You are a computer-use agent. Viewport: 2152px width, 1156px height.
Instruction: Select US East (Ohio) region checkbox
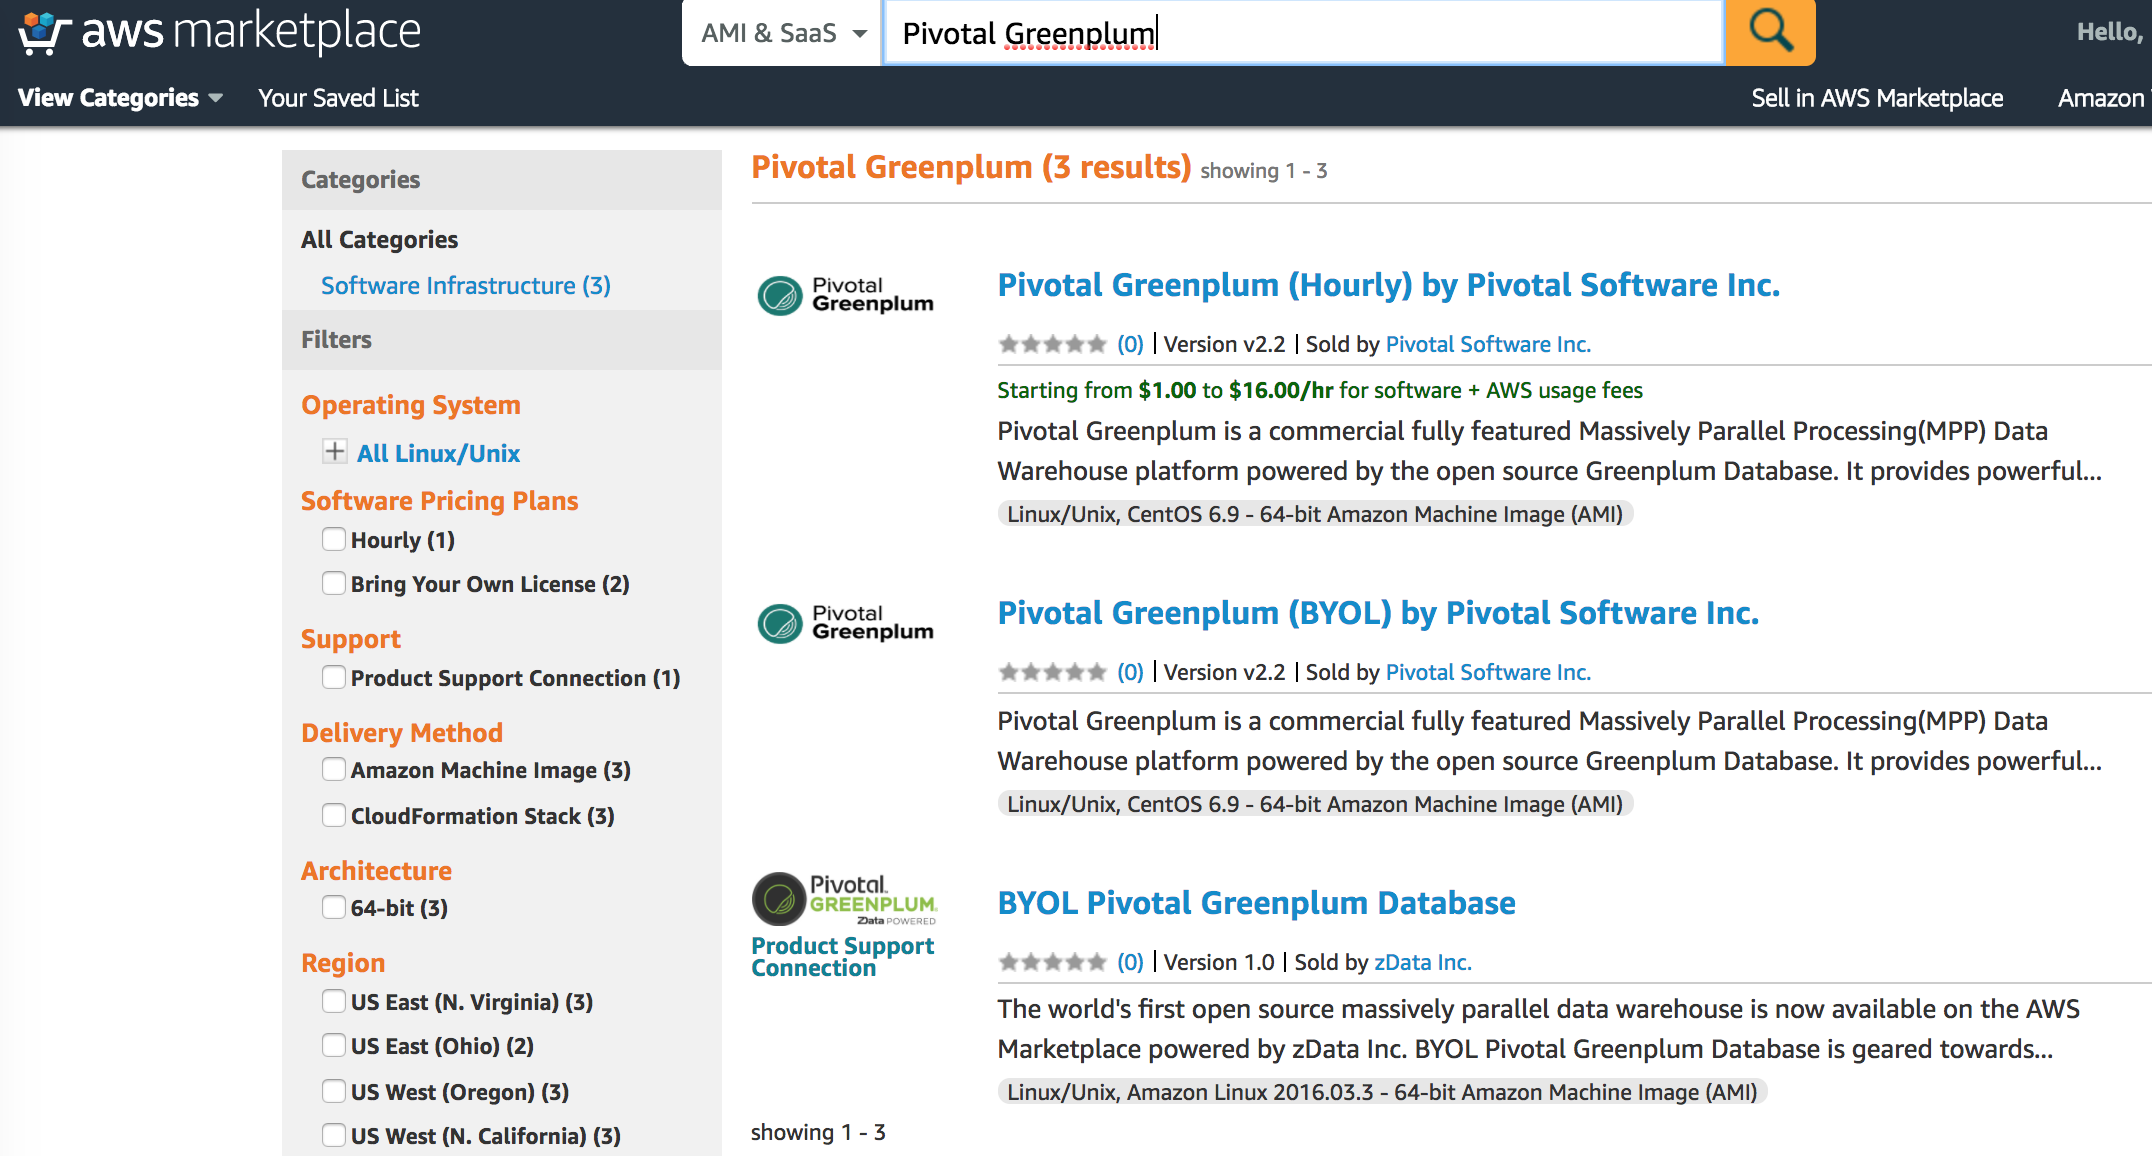pos(334,1046)
